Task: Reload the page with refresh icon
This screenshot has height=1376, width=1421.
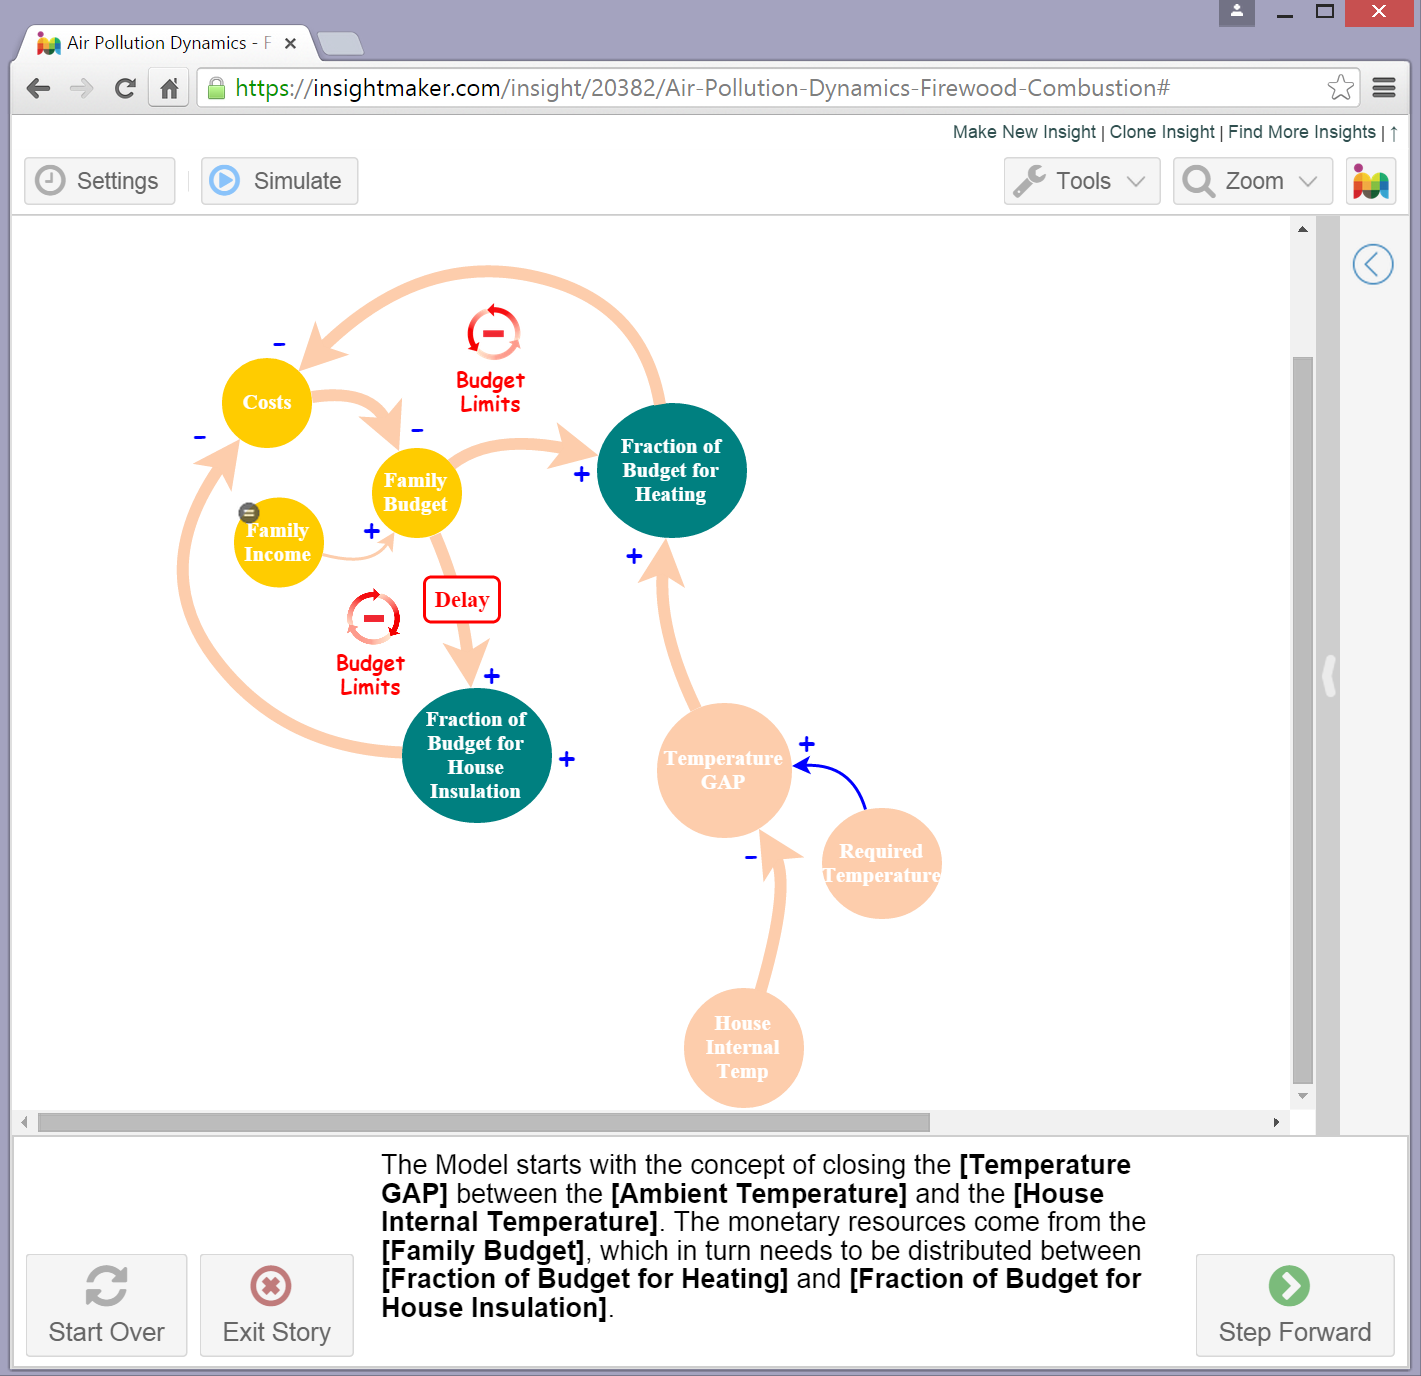Action: (x=125, y=89)
